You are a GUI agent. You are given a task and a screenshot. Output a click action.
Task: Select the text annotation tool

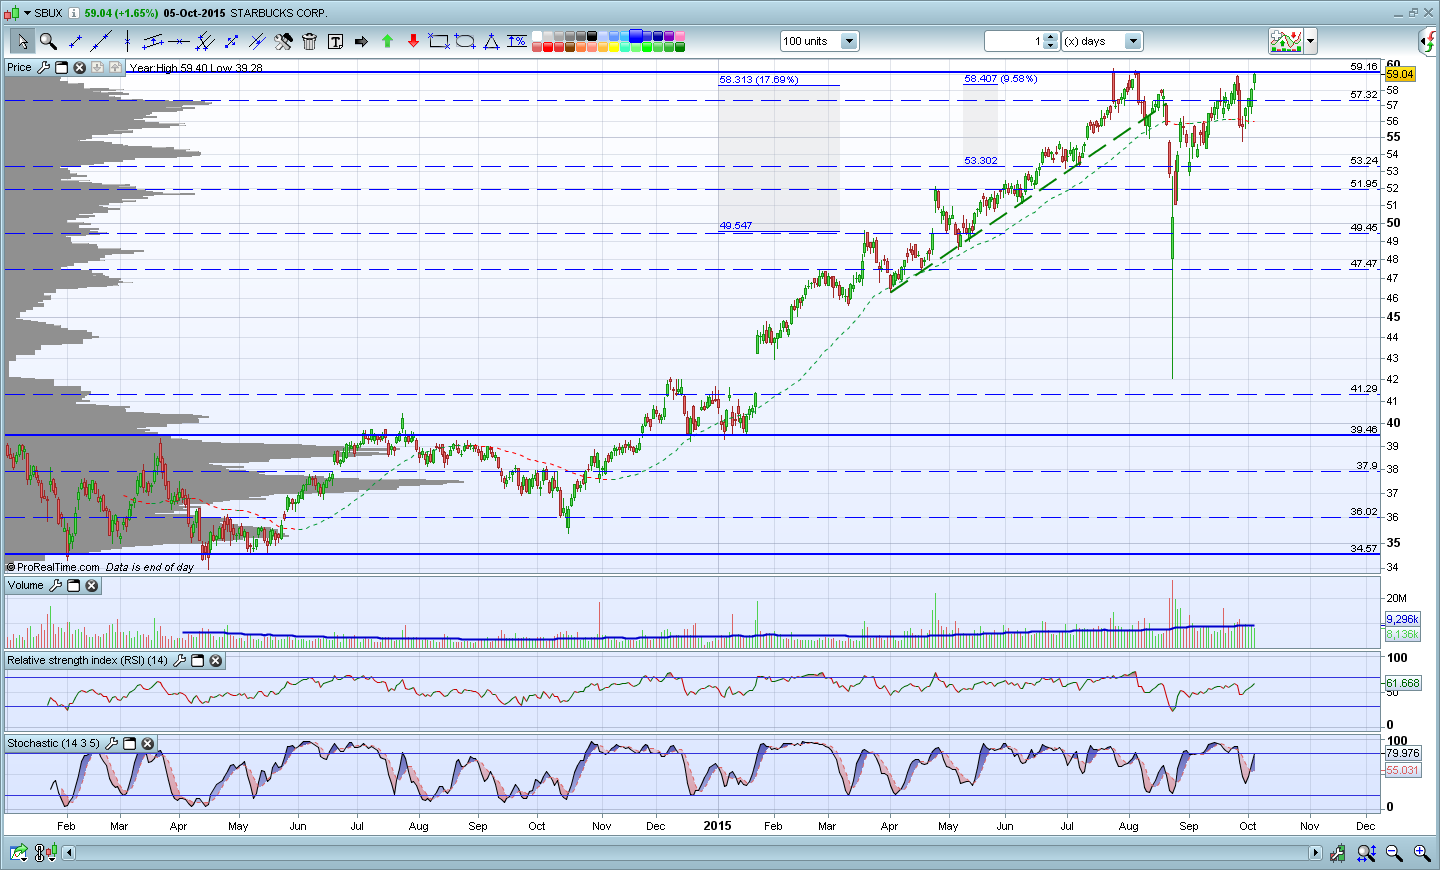(x=335, y=41)
